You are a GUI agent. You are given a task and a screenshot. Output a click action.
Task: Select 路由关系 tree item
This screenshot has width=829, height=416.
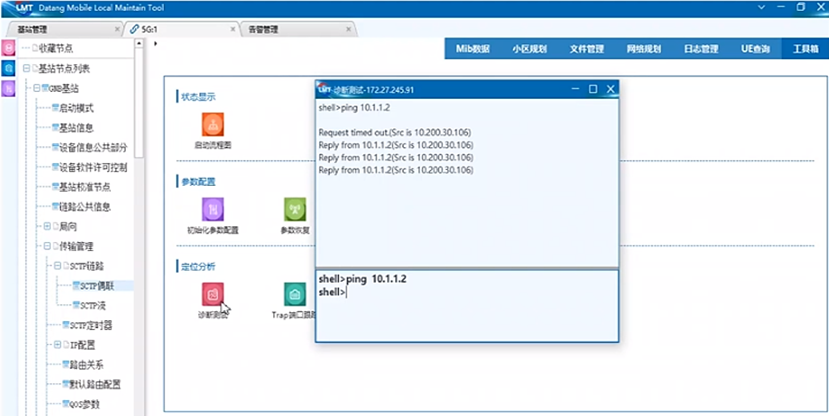(x=86, y=365)
